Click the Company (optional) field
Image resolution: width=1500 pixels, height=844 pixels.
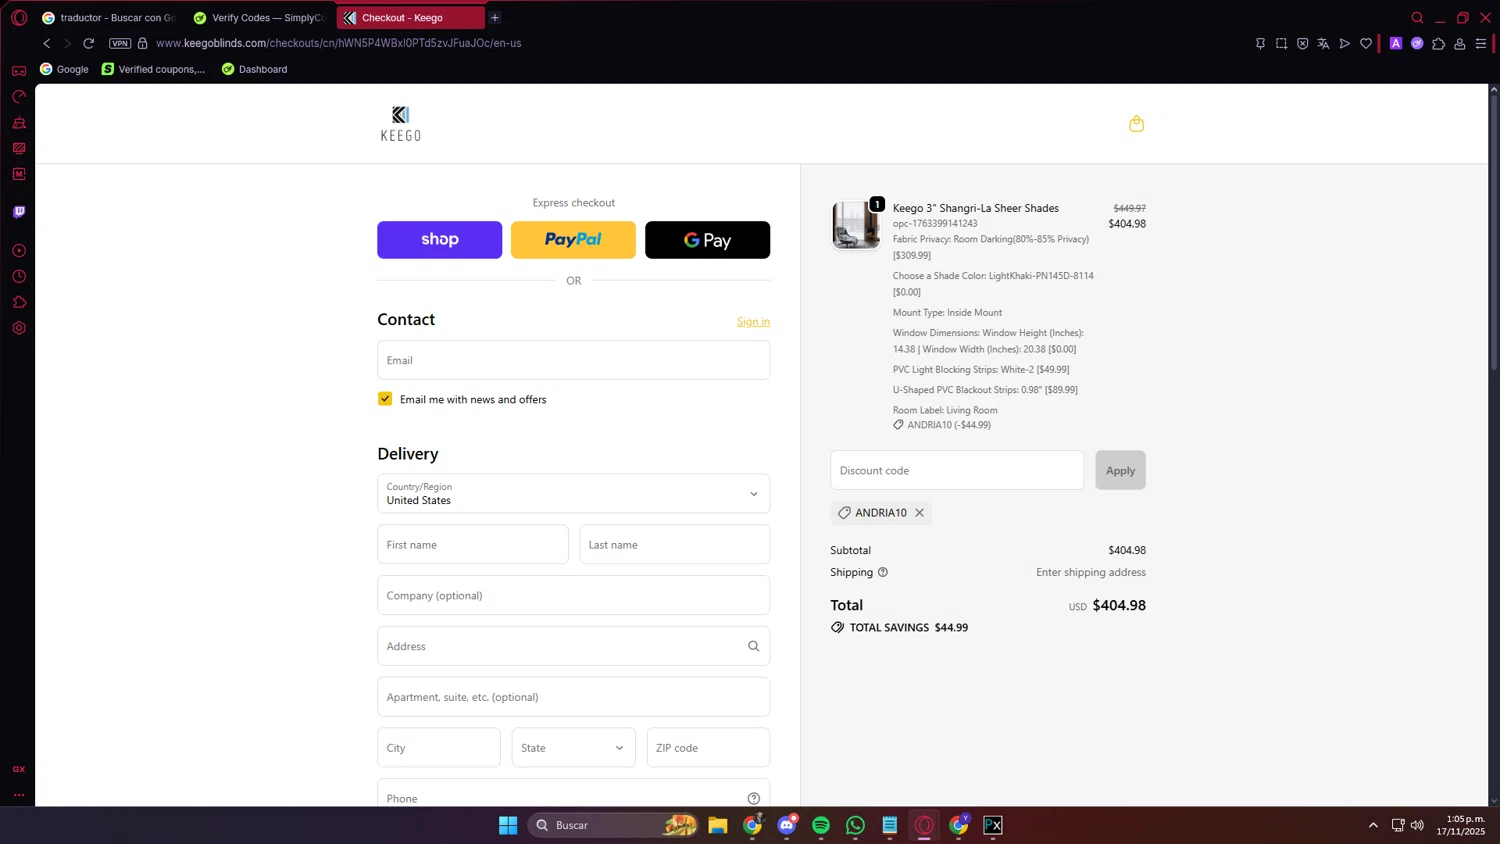[573, 596]
